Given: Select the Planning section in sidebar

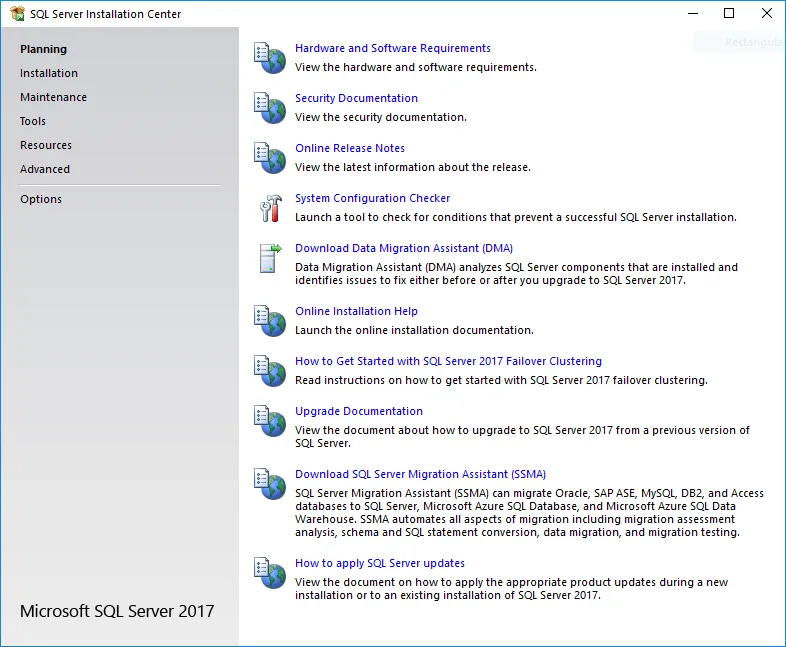Looking at the screenshot, I should pyautogui.click(x=44, y=49).
